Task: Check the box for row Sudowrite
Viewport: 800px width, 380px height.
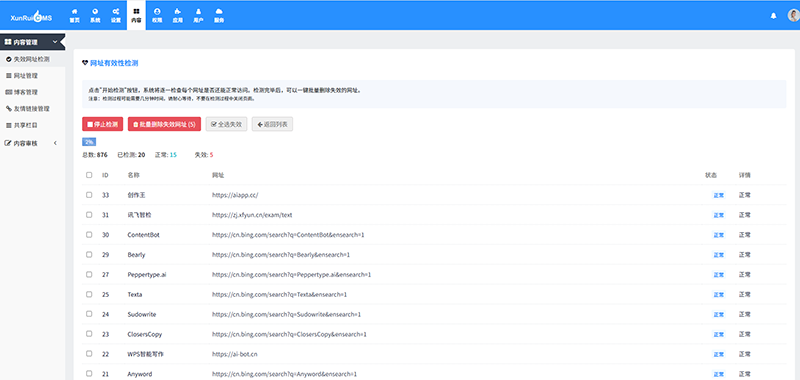Action: coord(89,314)
